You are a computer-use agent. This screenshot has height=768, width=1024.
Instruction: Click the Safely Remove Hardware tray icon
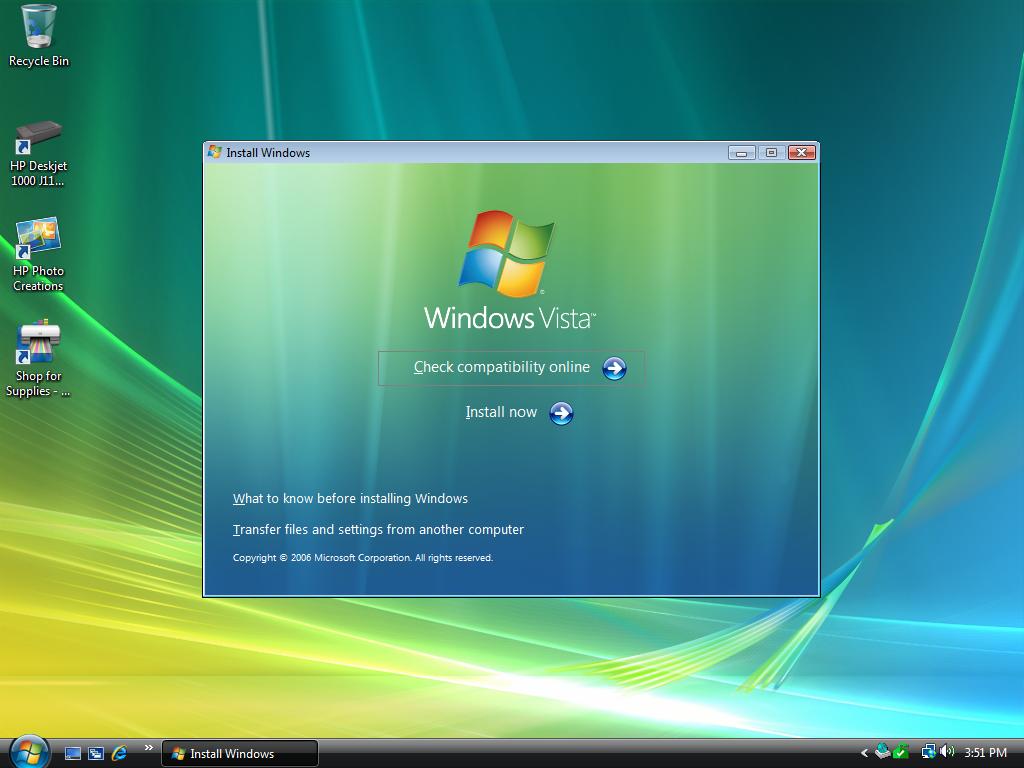click(x=883, y=752)
